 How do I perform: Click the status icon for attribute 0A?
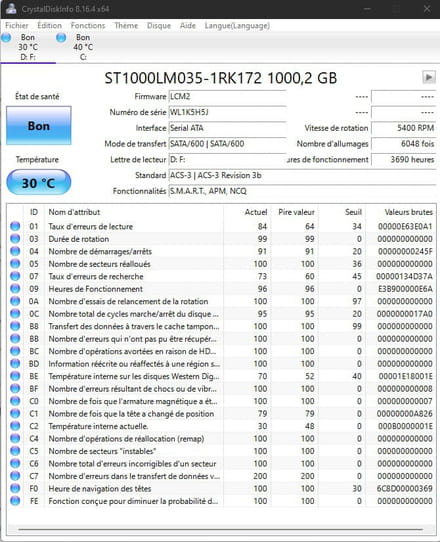tap(15, 301)
